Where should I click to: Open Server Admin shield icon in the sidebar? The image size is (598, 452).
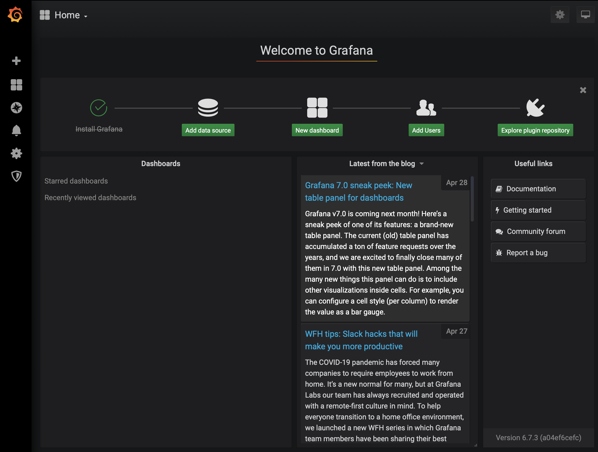tap(16, 176)
